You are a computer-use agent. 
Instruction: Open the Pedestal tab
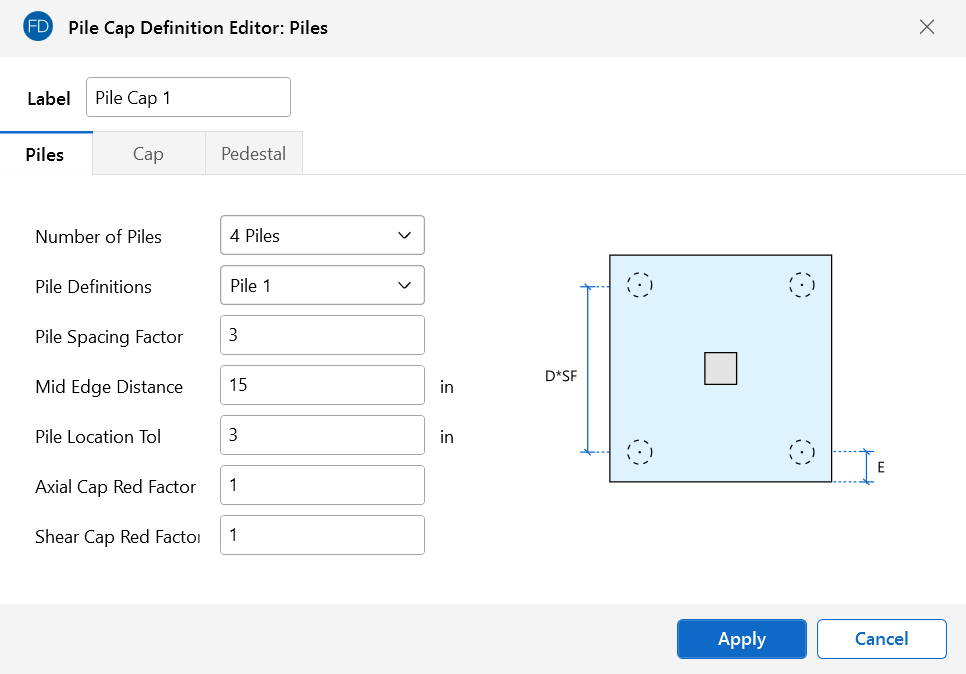(253, 154)
